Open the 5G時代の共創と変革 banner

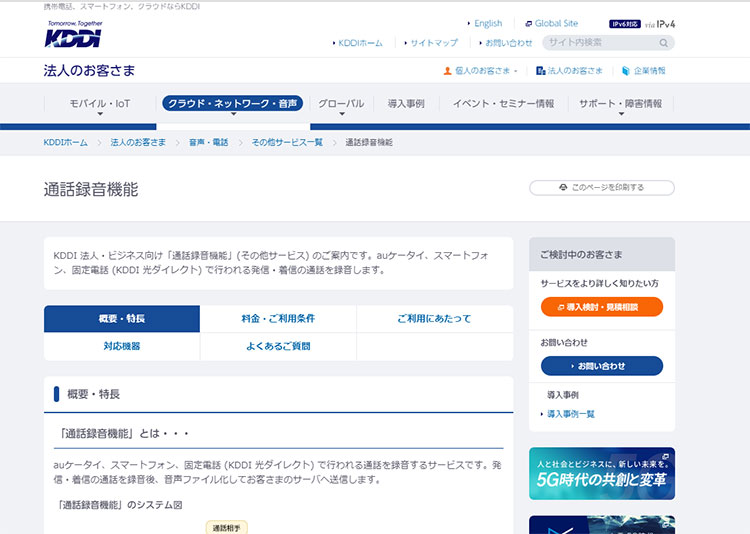point(602,474)
